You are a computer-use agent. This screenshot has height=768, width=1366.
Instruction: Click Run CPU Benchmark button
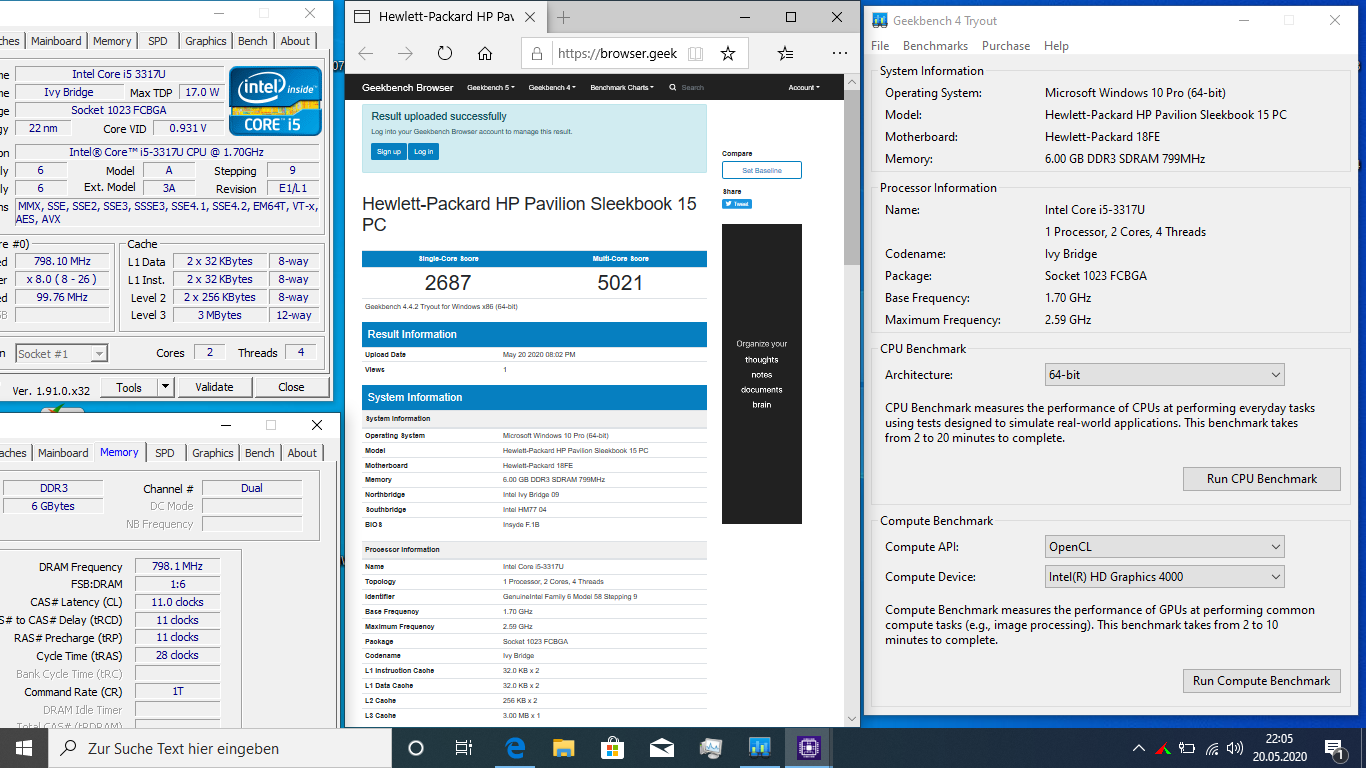(1262, 479)
